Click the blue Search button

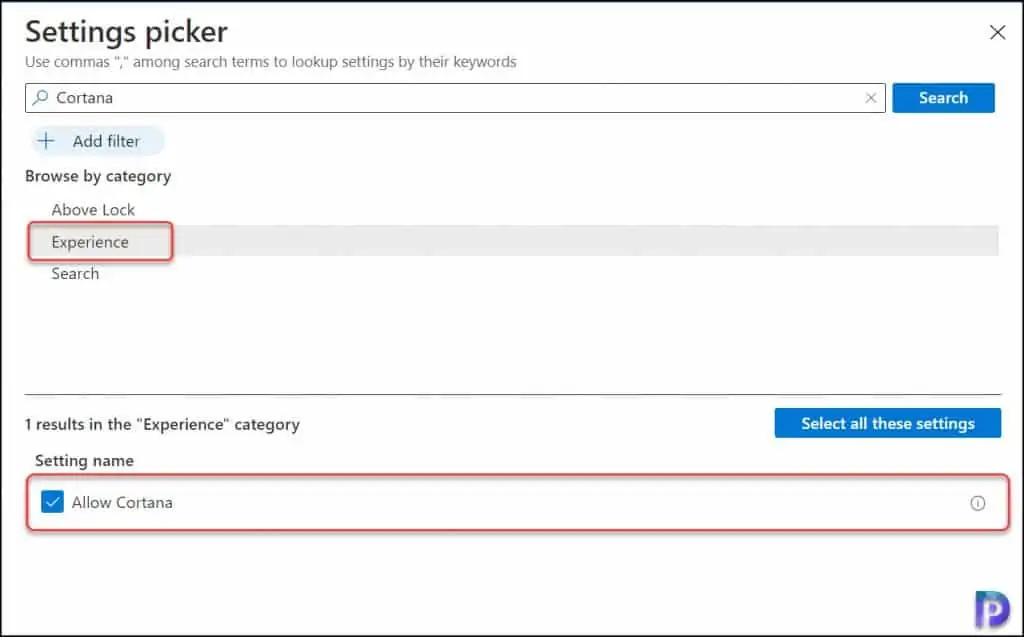tap(943, 98)
